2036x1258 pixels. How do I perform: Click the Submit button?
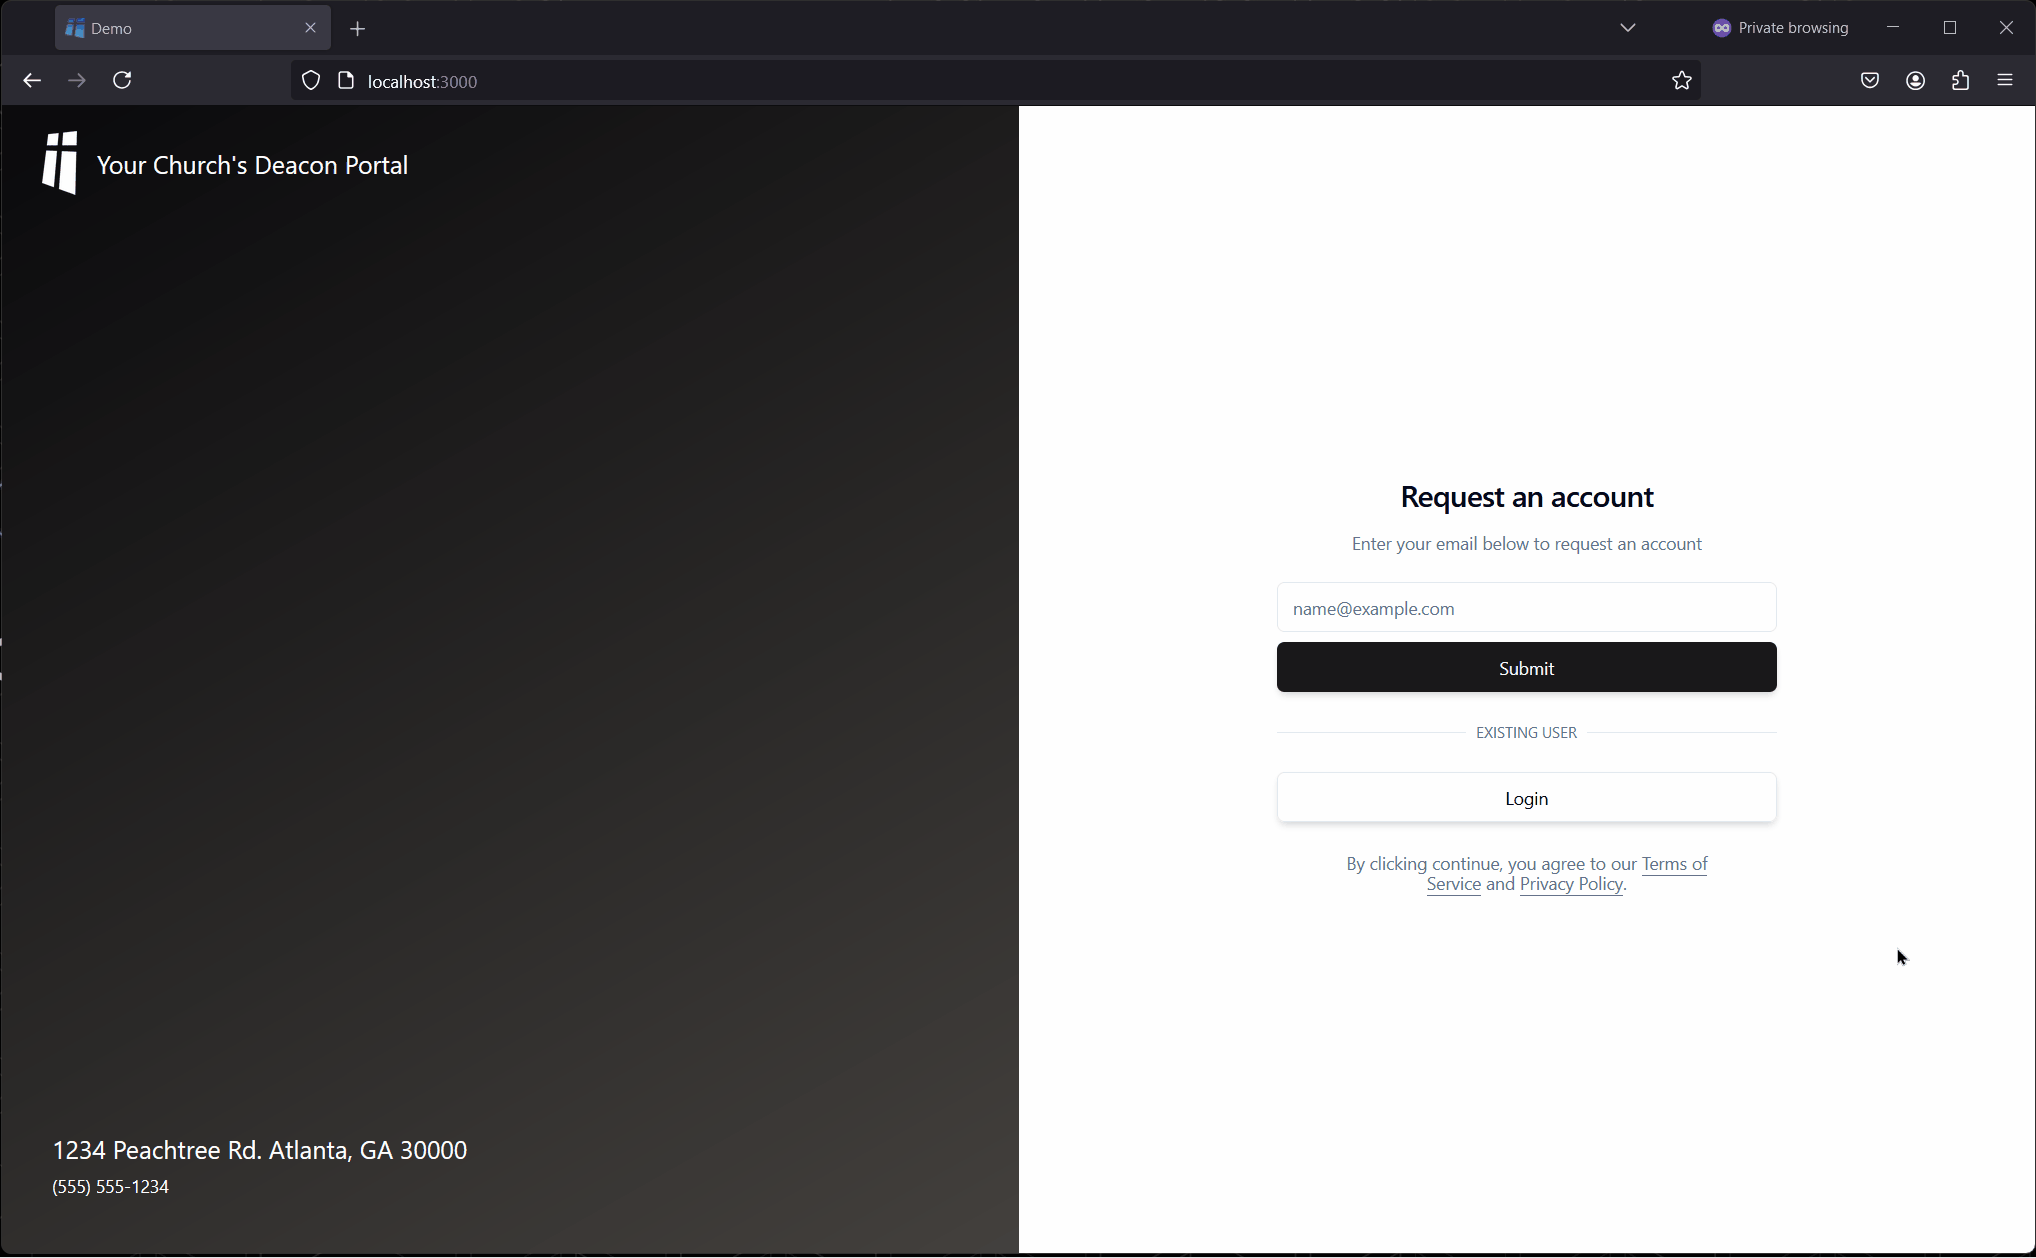1526,668
